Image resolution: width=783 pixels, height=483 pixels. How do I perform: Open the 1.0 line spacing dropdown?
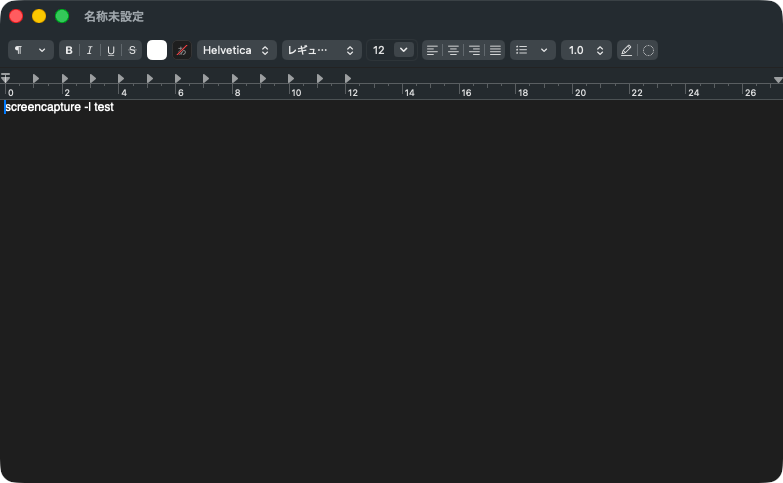click(586, 50)
